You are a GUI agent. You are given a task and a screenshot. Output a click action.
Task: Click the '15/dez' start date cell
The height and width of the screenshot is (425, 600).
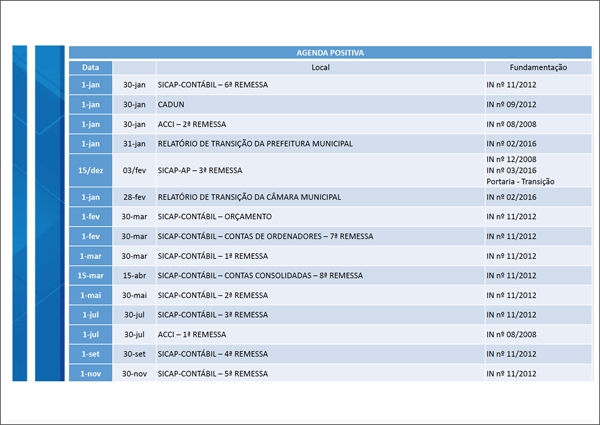(90, 170)
